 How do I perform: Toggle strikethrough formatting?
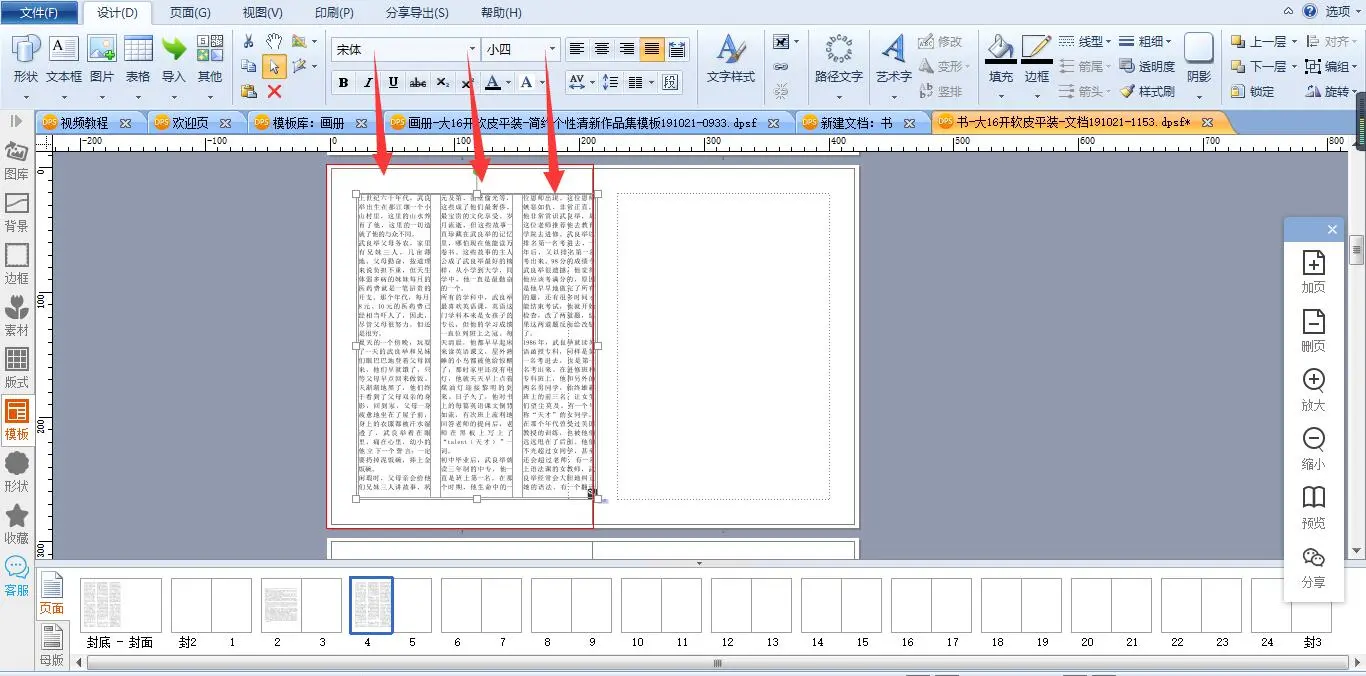(x=418, y=82)
